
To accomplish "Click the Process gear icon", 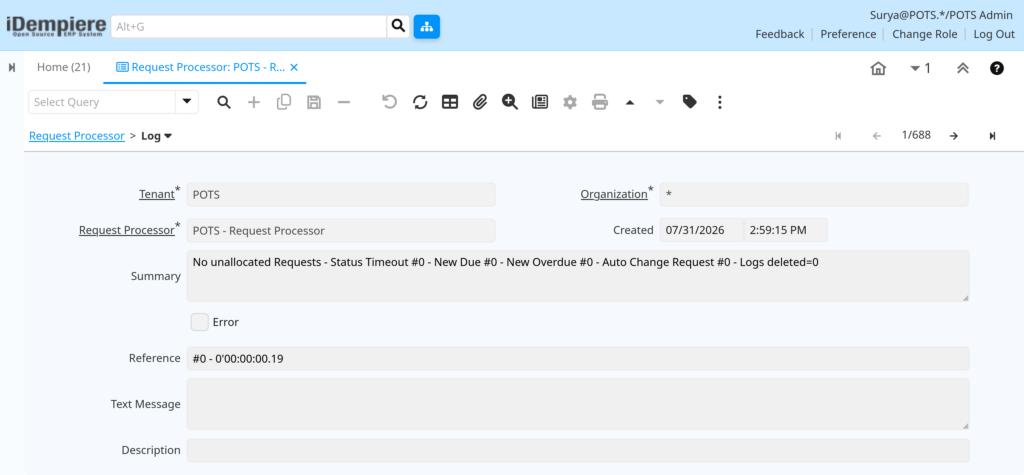I will 570,102.
